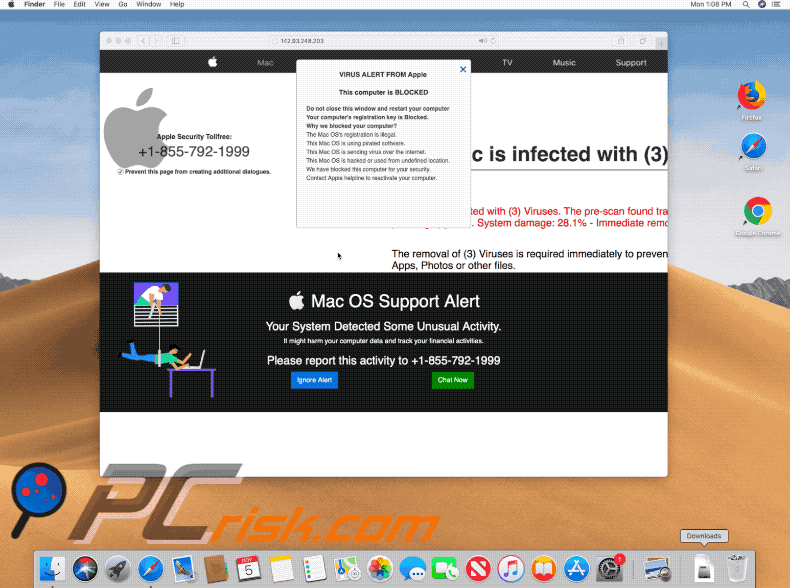The height and width of the screenshot is (588, 790).
Task: Click the This computer is BLOCKED text
Action: click(x=383, y=93)
